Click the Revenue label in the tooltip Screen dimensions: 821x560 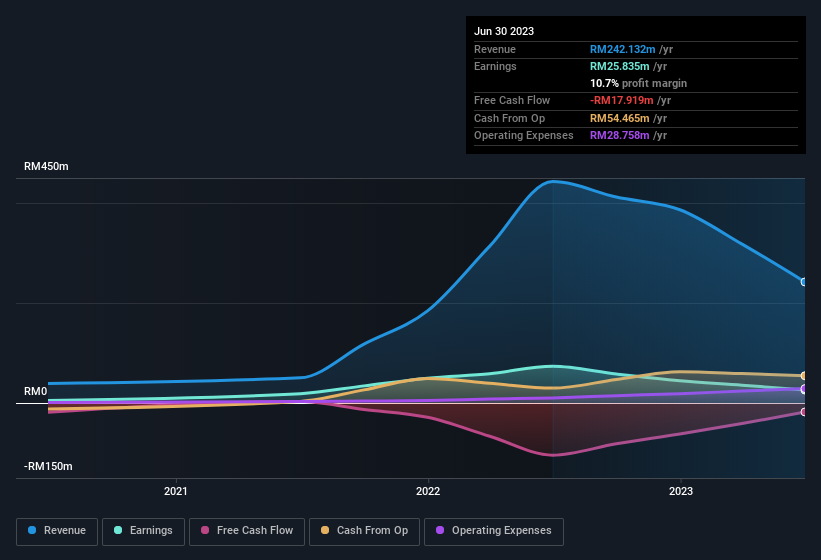click(495, 49)
